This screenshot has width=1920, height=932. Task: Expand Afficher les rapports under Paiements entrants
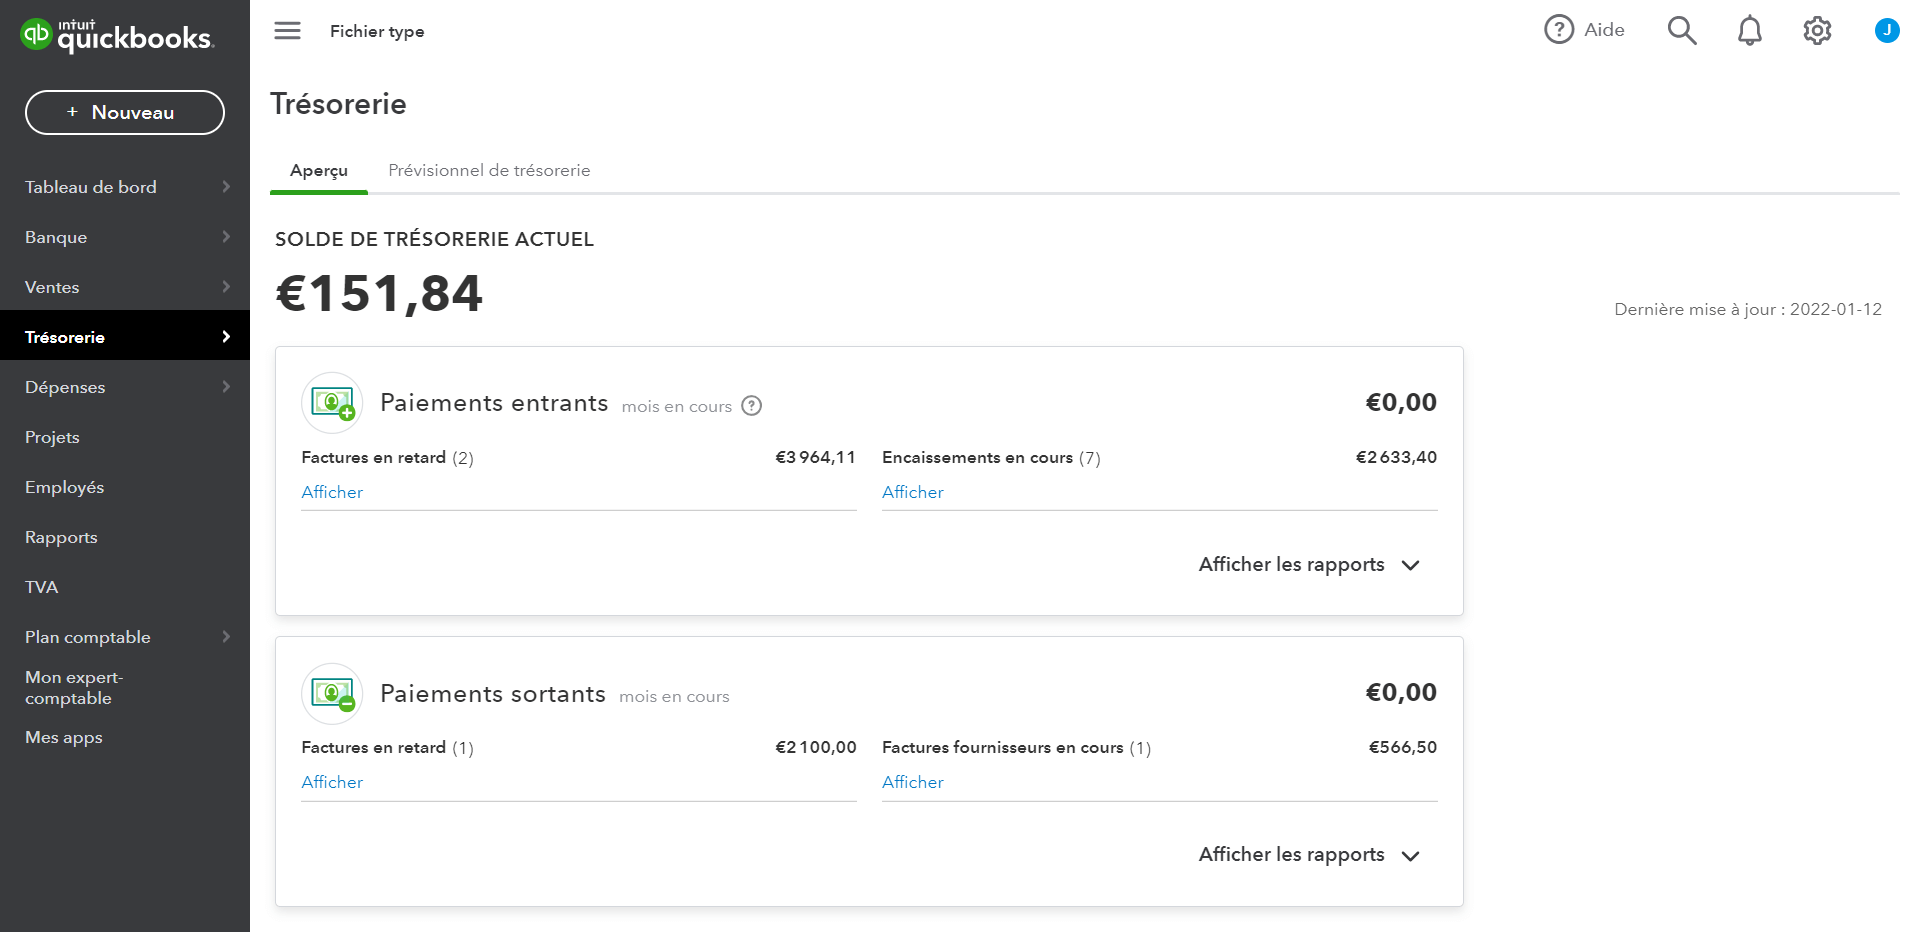(x=1309, y=565)
